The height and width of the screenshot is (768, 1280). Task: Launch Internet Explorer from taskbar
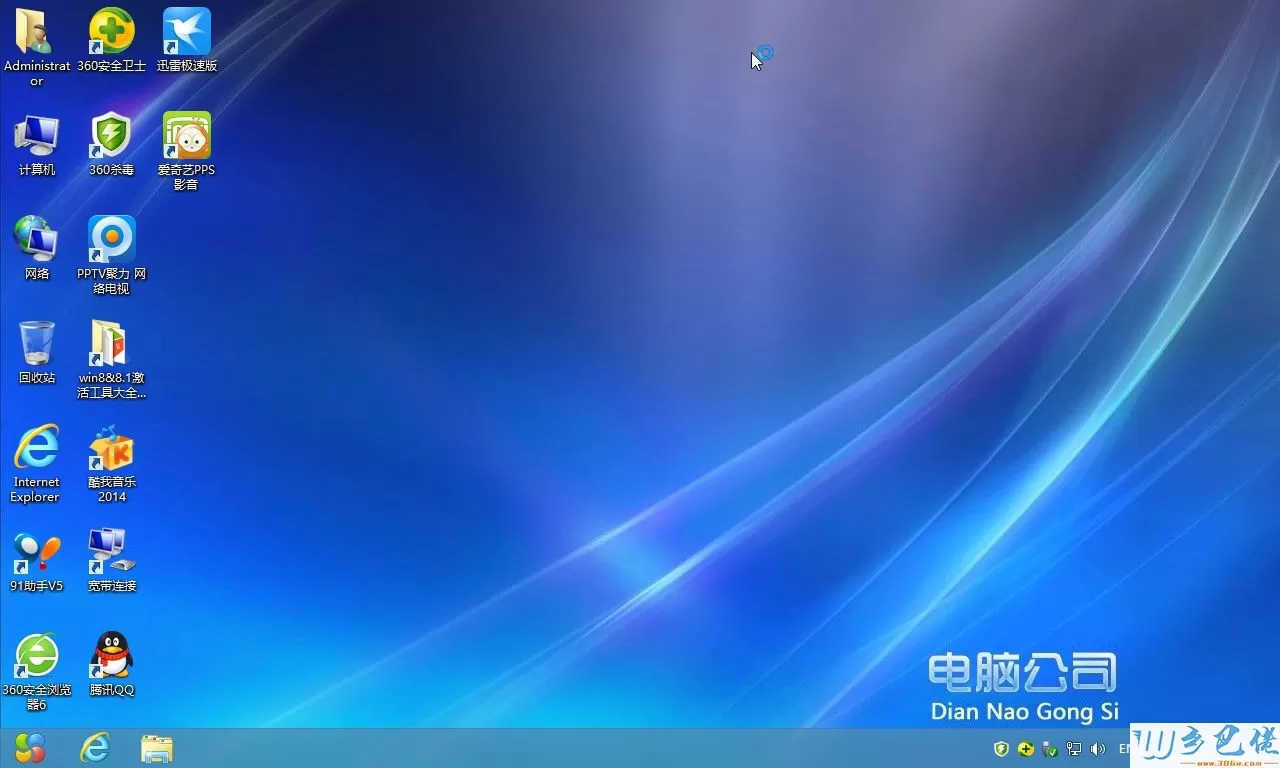(95, 748)
